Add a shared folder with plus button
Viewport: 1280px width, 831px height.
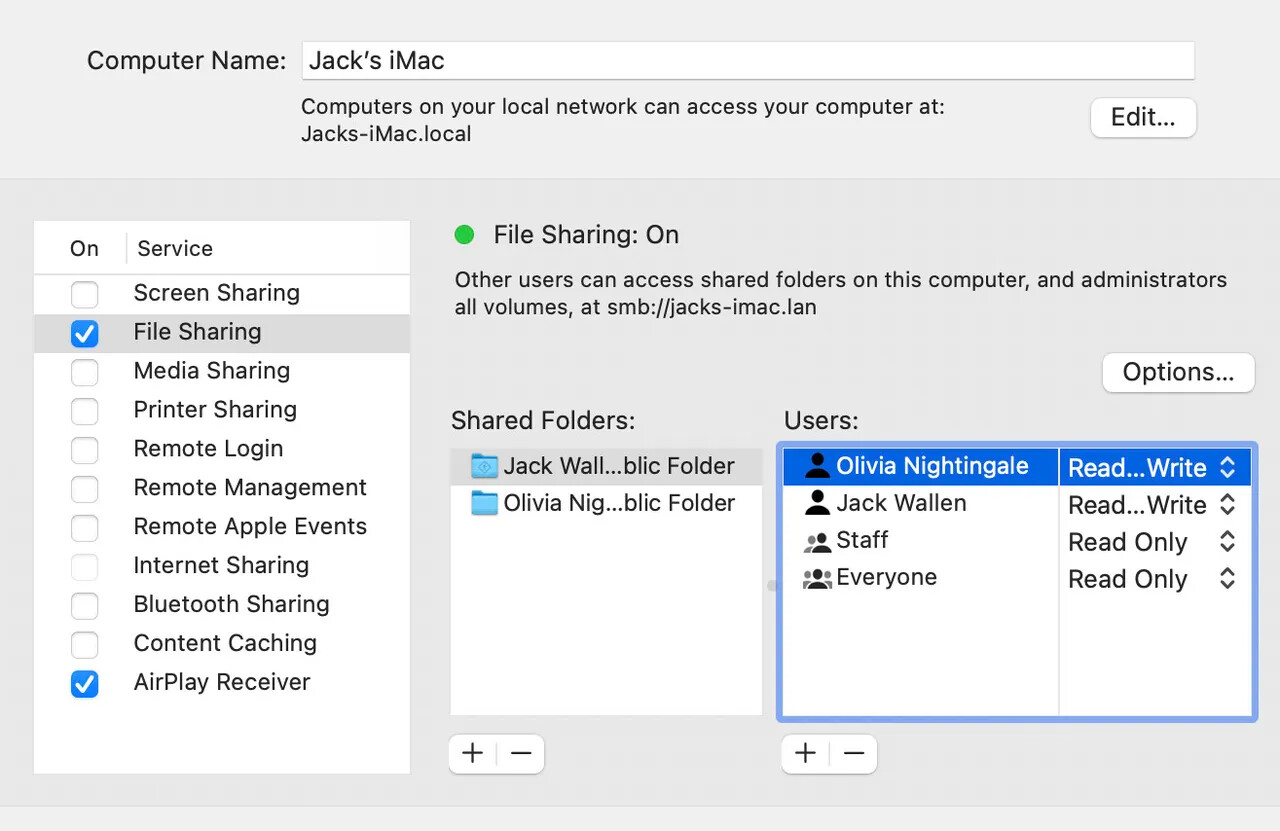click(473, 754)
